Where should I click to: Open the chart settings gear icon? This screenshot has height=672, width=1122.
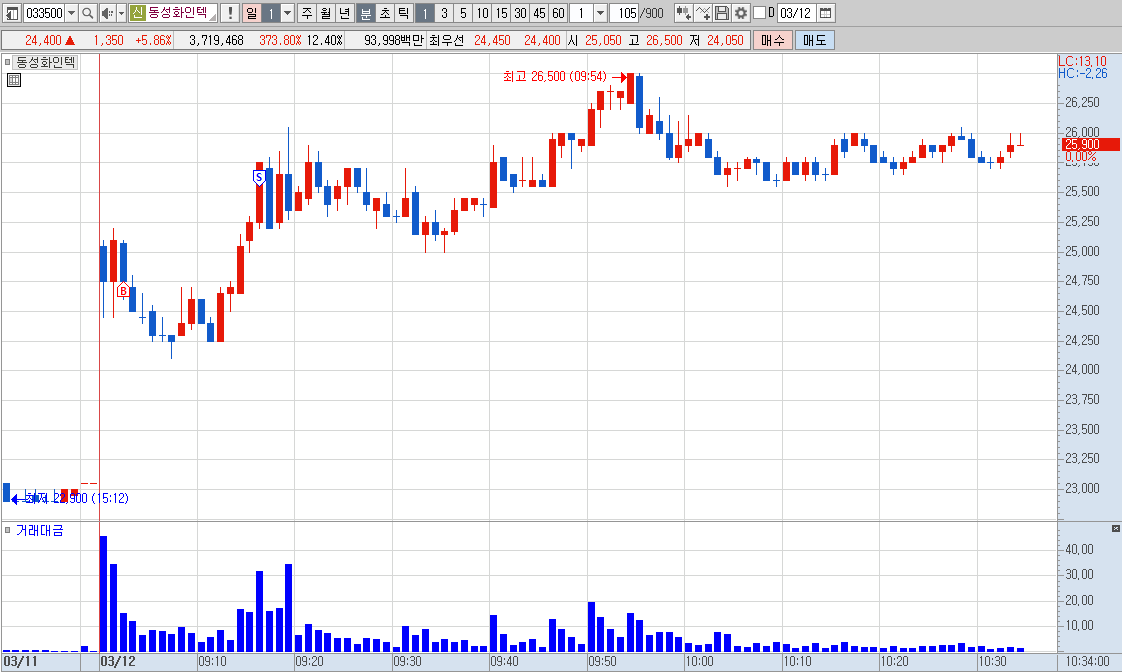(741, 13)
